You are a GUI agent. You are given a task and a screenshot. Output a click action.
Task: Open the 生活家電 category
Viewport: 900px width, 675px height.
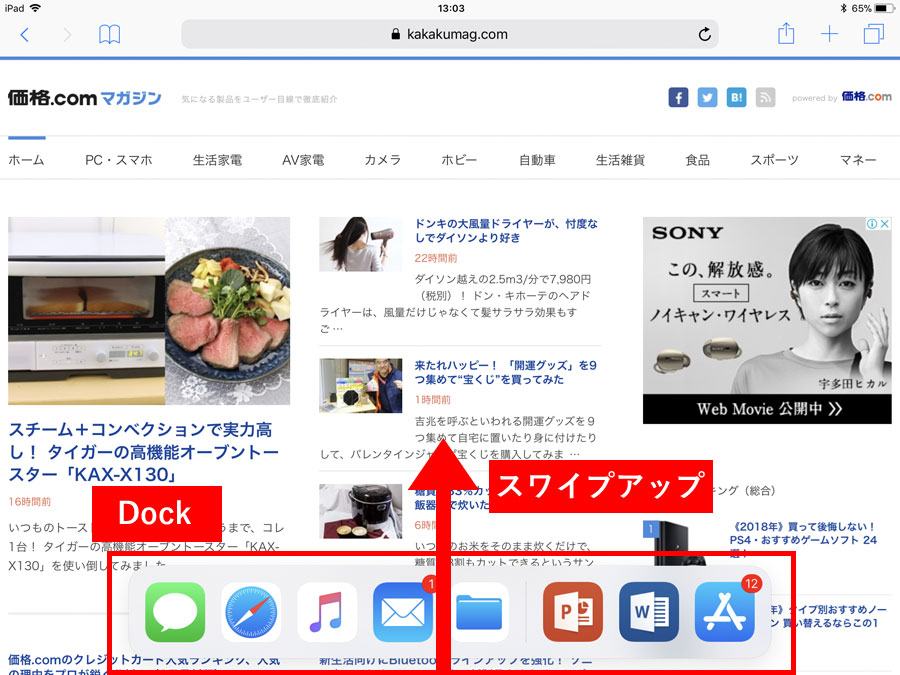point(217,160)
